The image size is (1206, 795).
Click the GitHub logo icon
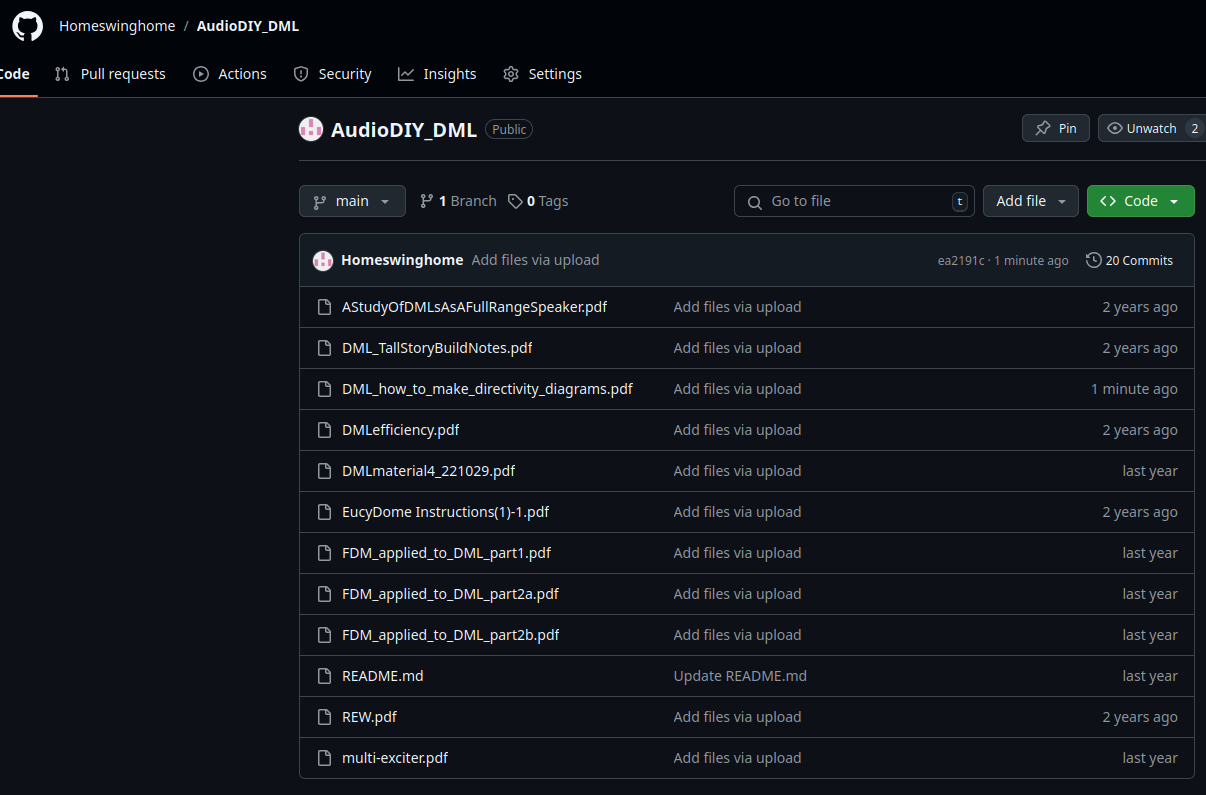28,26
